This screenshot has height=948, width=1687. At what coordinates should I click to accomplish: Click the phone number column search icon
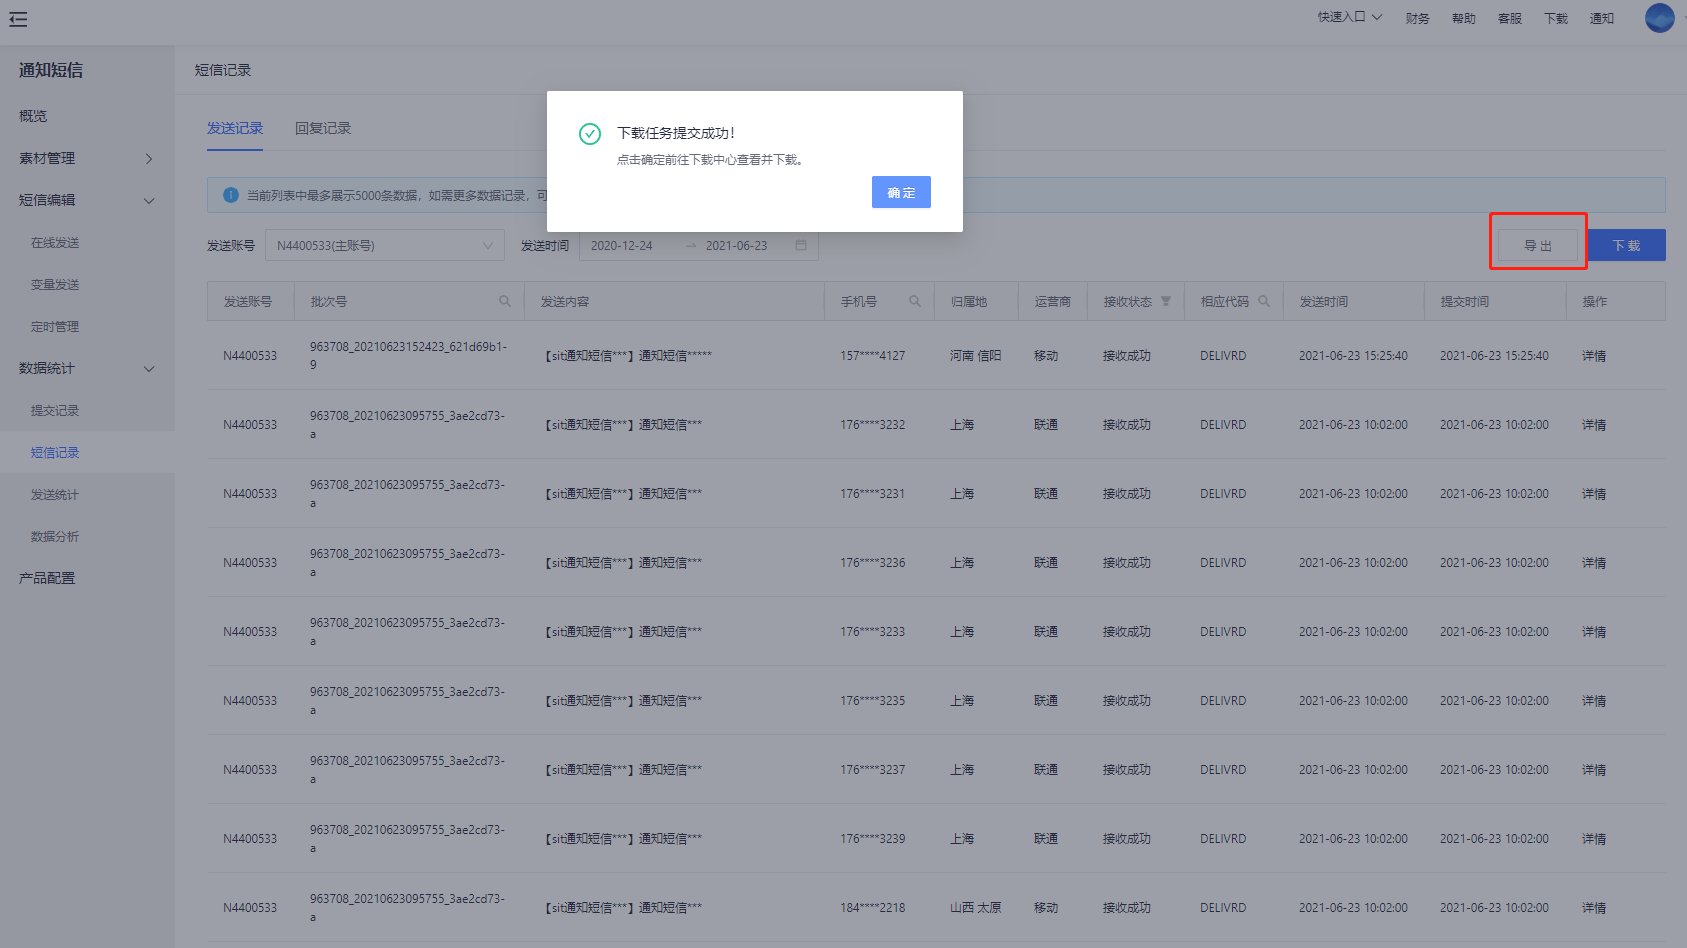(x=915, y=301)
